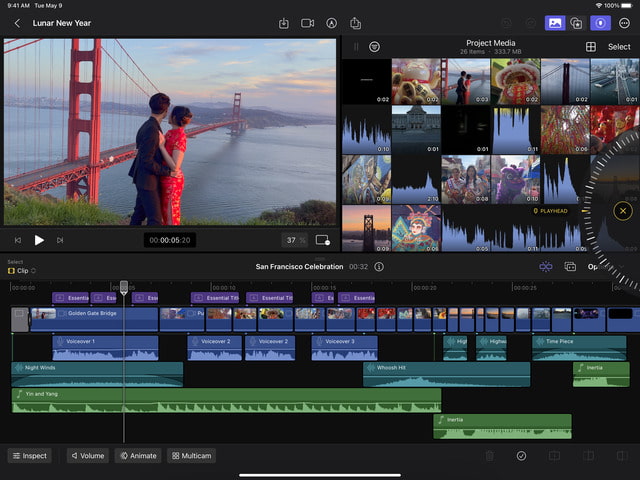The height and width of the screenshot is (480, 640).
Task: Open the viewer zoom percentage menu
Action: [x=295, y=240]
